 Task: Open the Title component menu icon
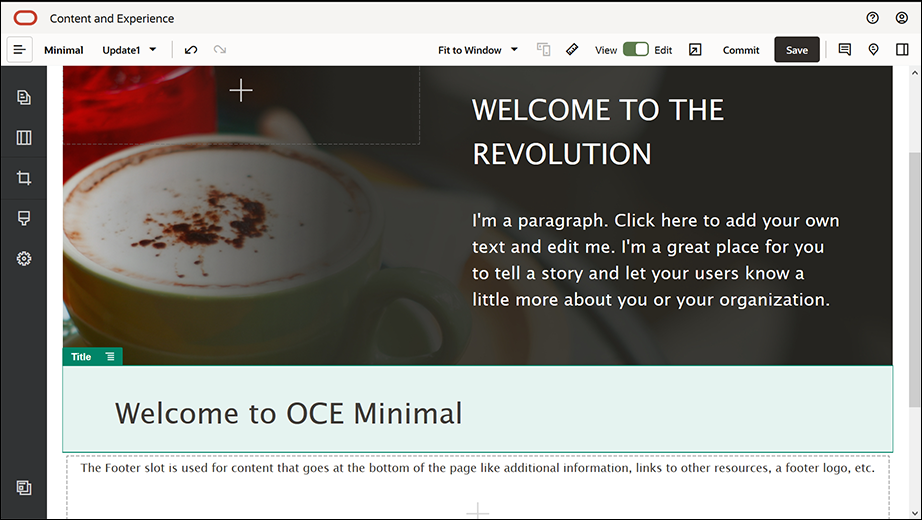(x=110, y=356)
